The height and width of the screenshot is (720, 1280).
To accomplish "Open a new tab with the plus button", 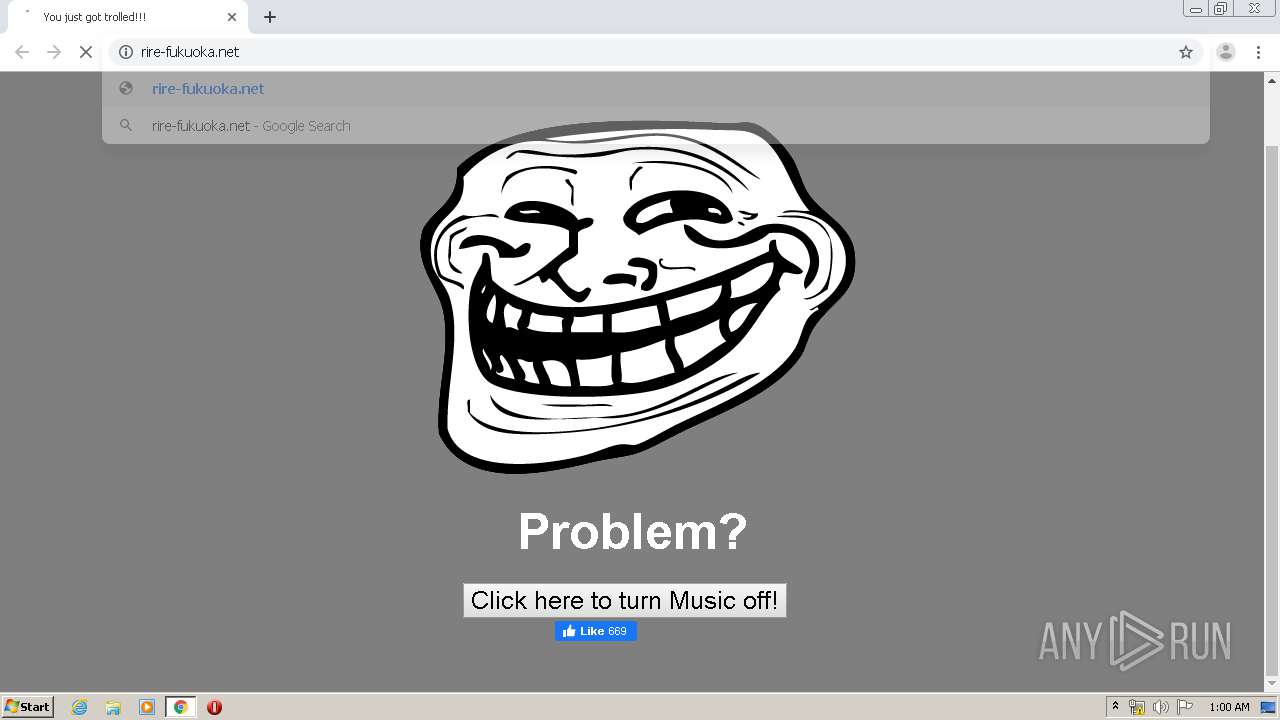I will coord(270,17).
